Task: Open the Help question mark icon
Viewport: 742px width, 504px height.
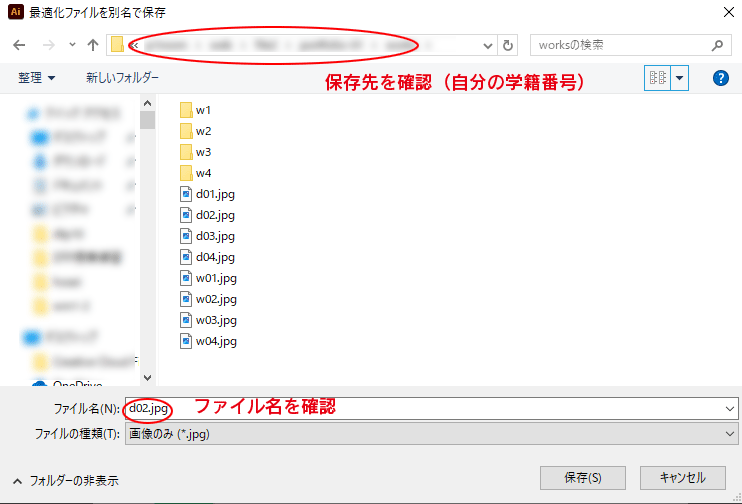Action: 720,78
